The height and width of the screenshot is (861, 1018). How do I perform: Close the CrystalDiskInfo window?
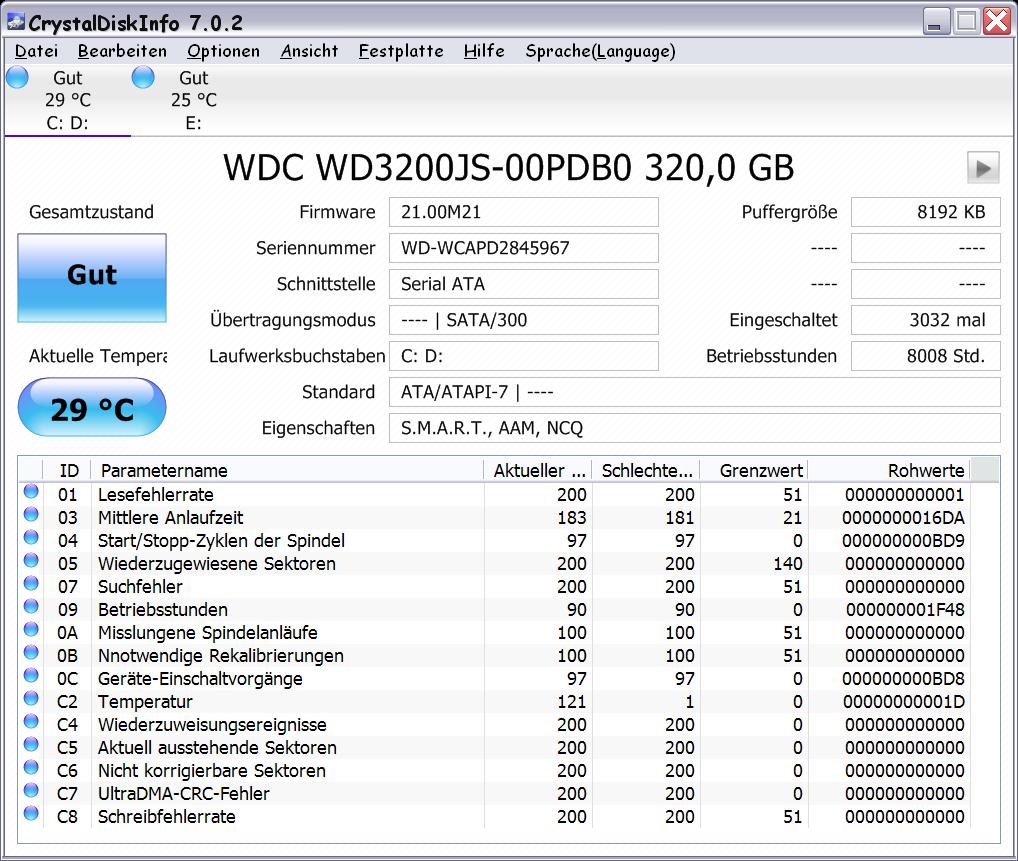point(997,21)
